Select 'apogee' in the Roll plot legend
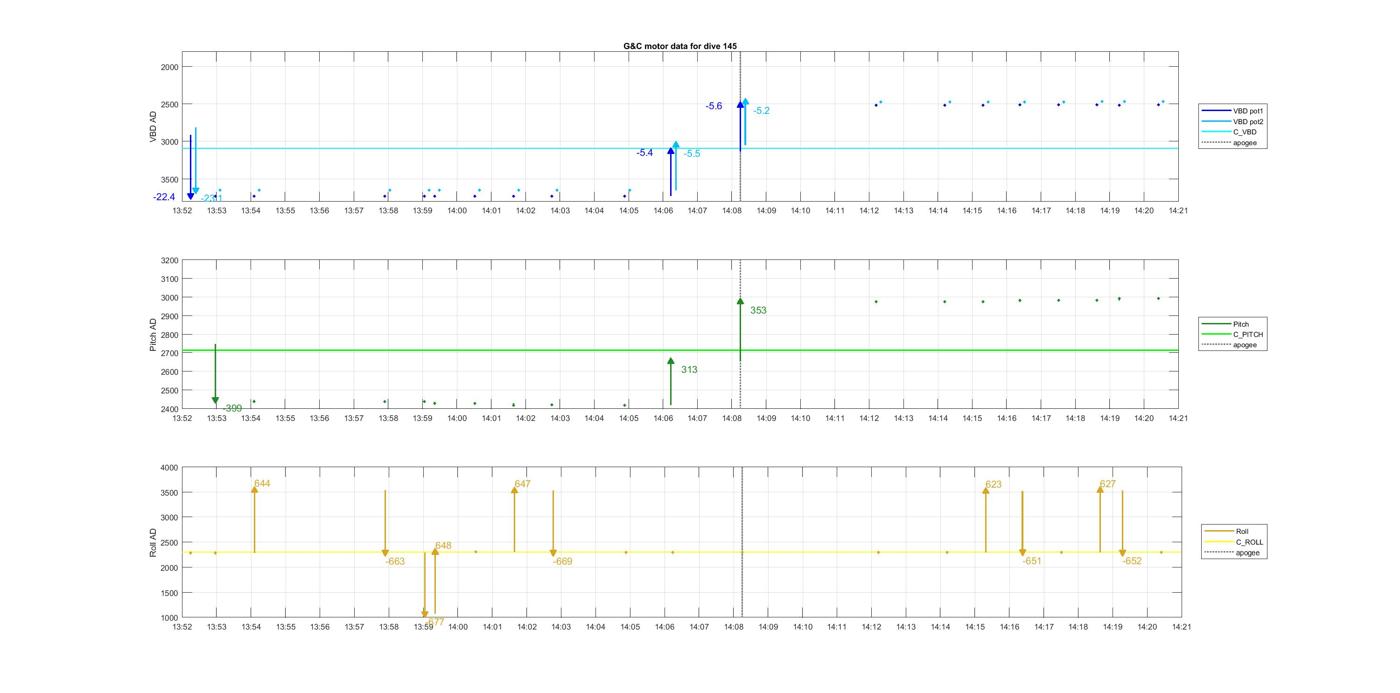 (x=1235, y=552)
